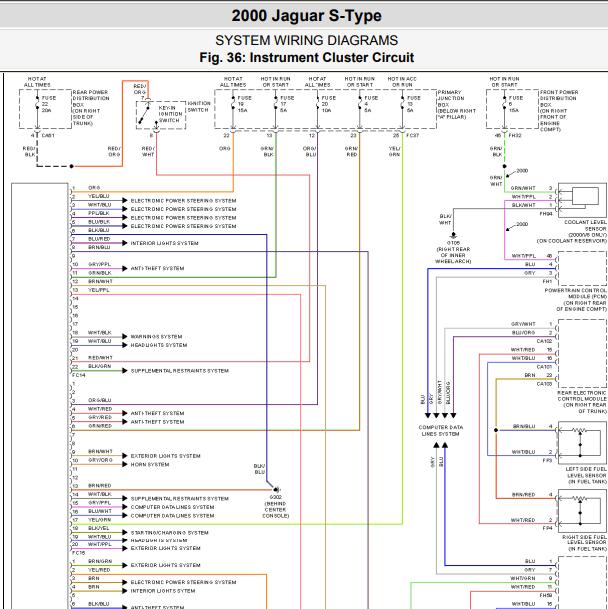Select the "SYSTEM WIRING DIAGRAMS" heading
The height and width of the screenshot is (609, 608).
tap(307, 40)
